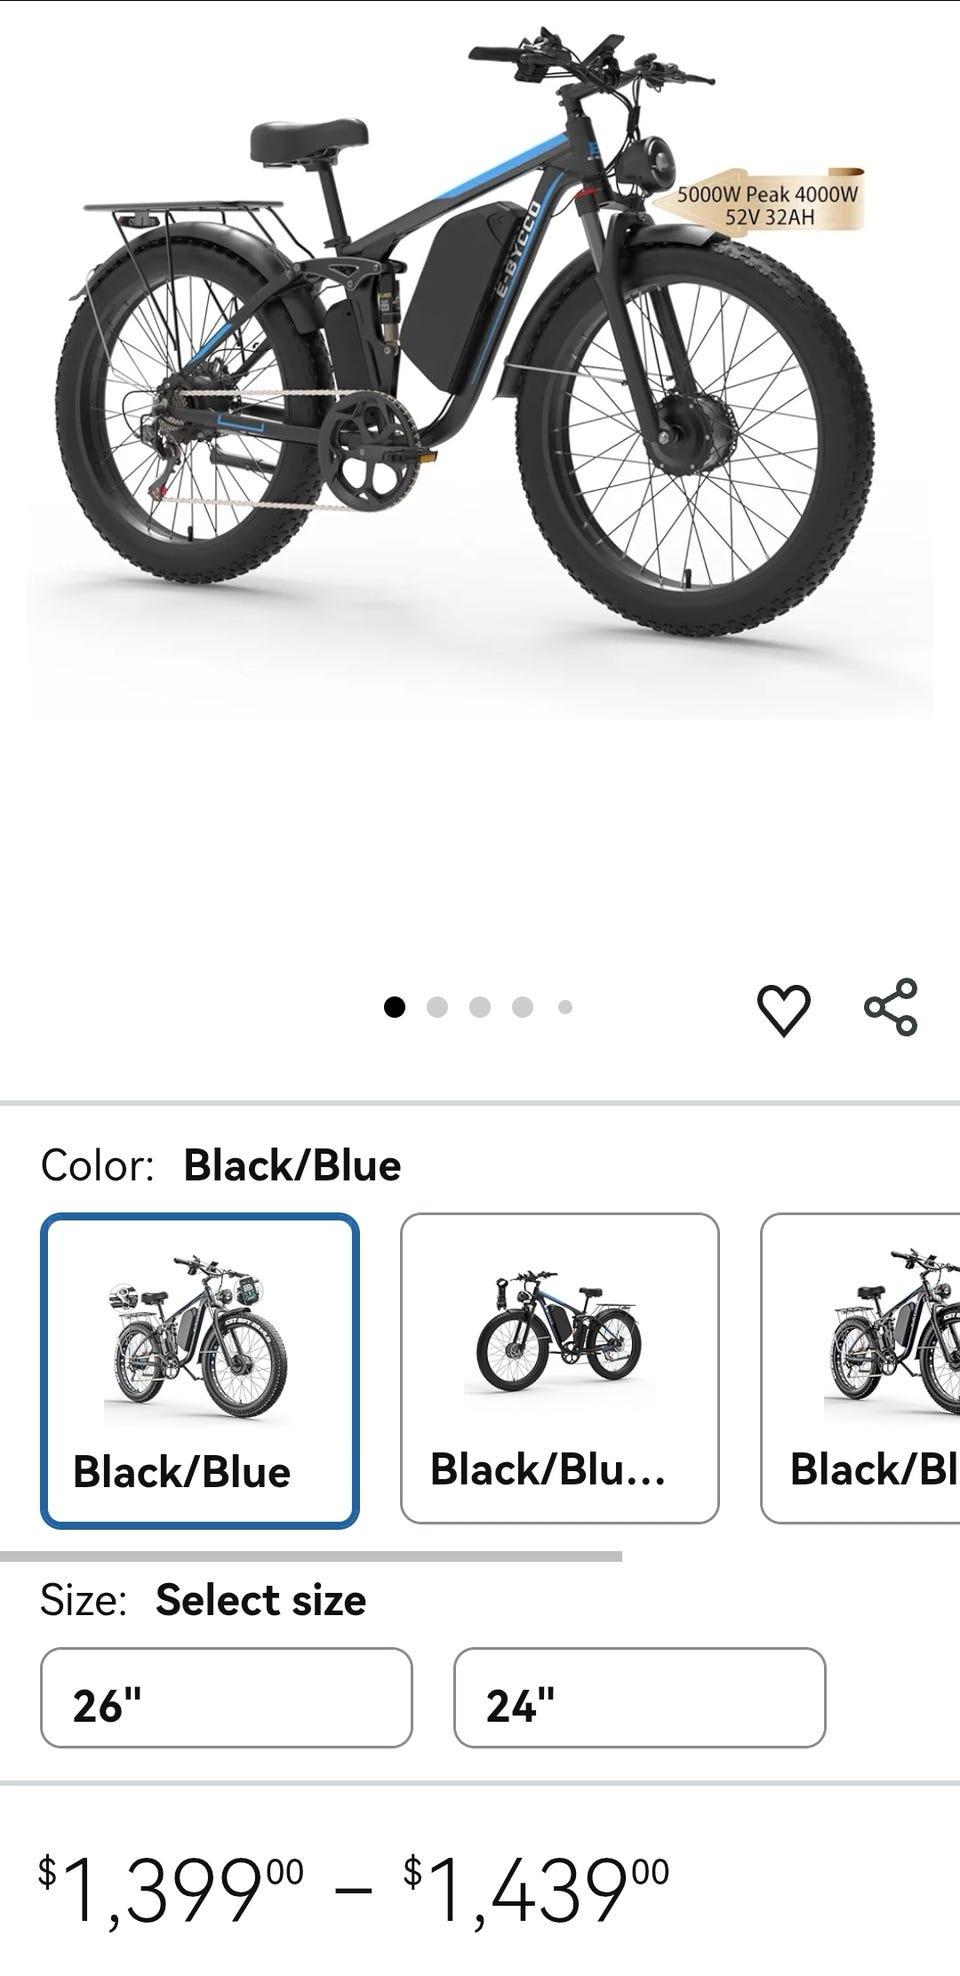Tap the small fifth carousel dot
960x1976 pixels.
tap(565, 1007)
